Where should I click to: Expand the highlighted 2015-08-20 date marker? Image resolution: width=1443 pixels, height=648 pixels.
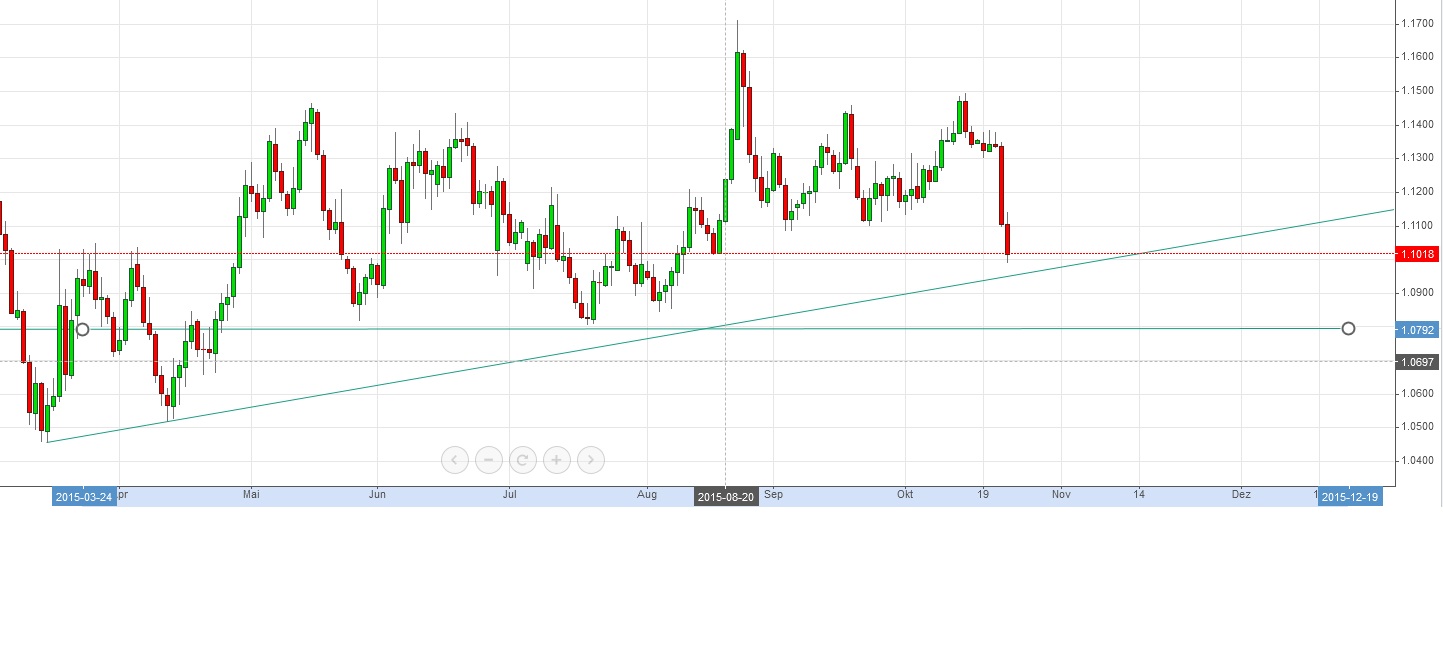[725, 495]
